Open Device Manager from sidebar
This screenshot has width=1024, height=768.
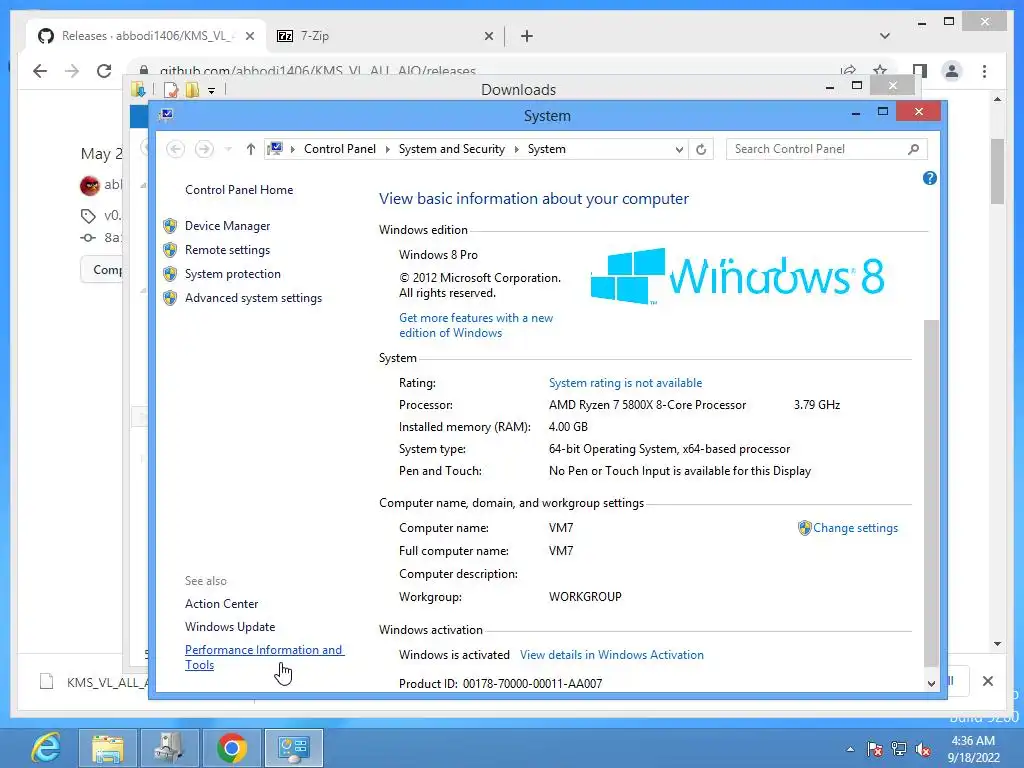(x=227, y=226)
